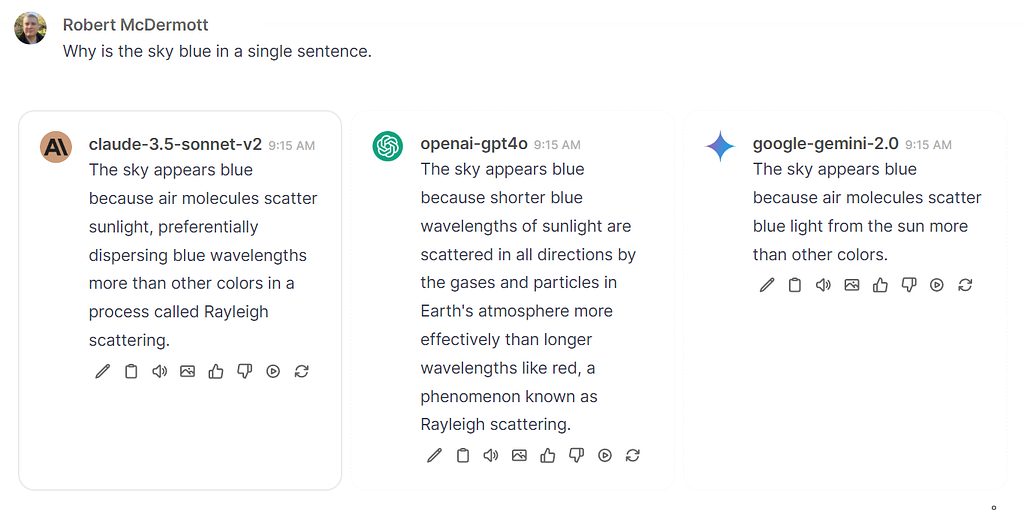Image resolution: width=1024 pixels, height=510 pixels.
Task: Edit the claude-3.5-sonnet-v2 response with pencil icon
Action: [x=103, y=372]
